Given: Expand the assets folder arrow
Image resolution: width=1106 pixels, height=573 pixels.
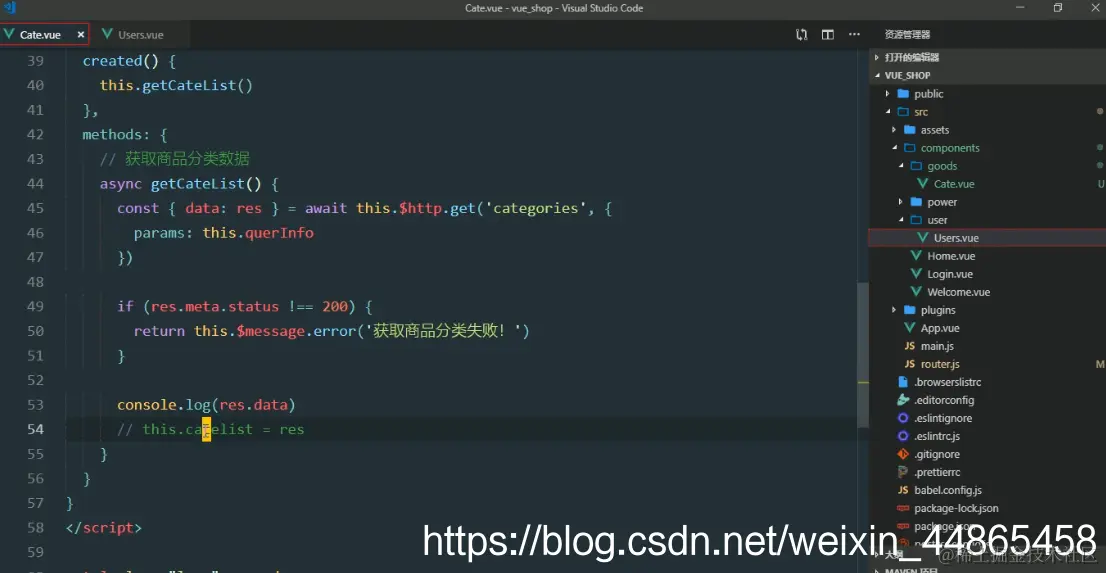Looking at the screenshot, I should 894,130.
